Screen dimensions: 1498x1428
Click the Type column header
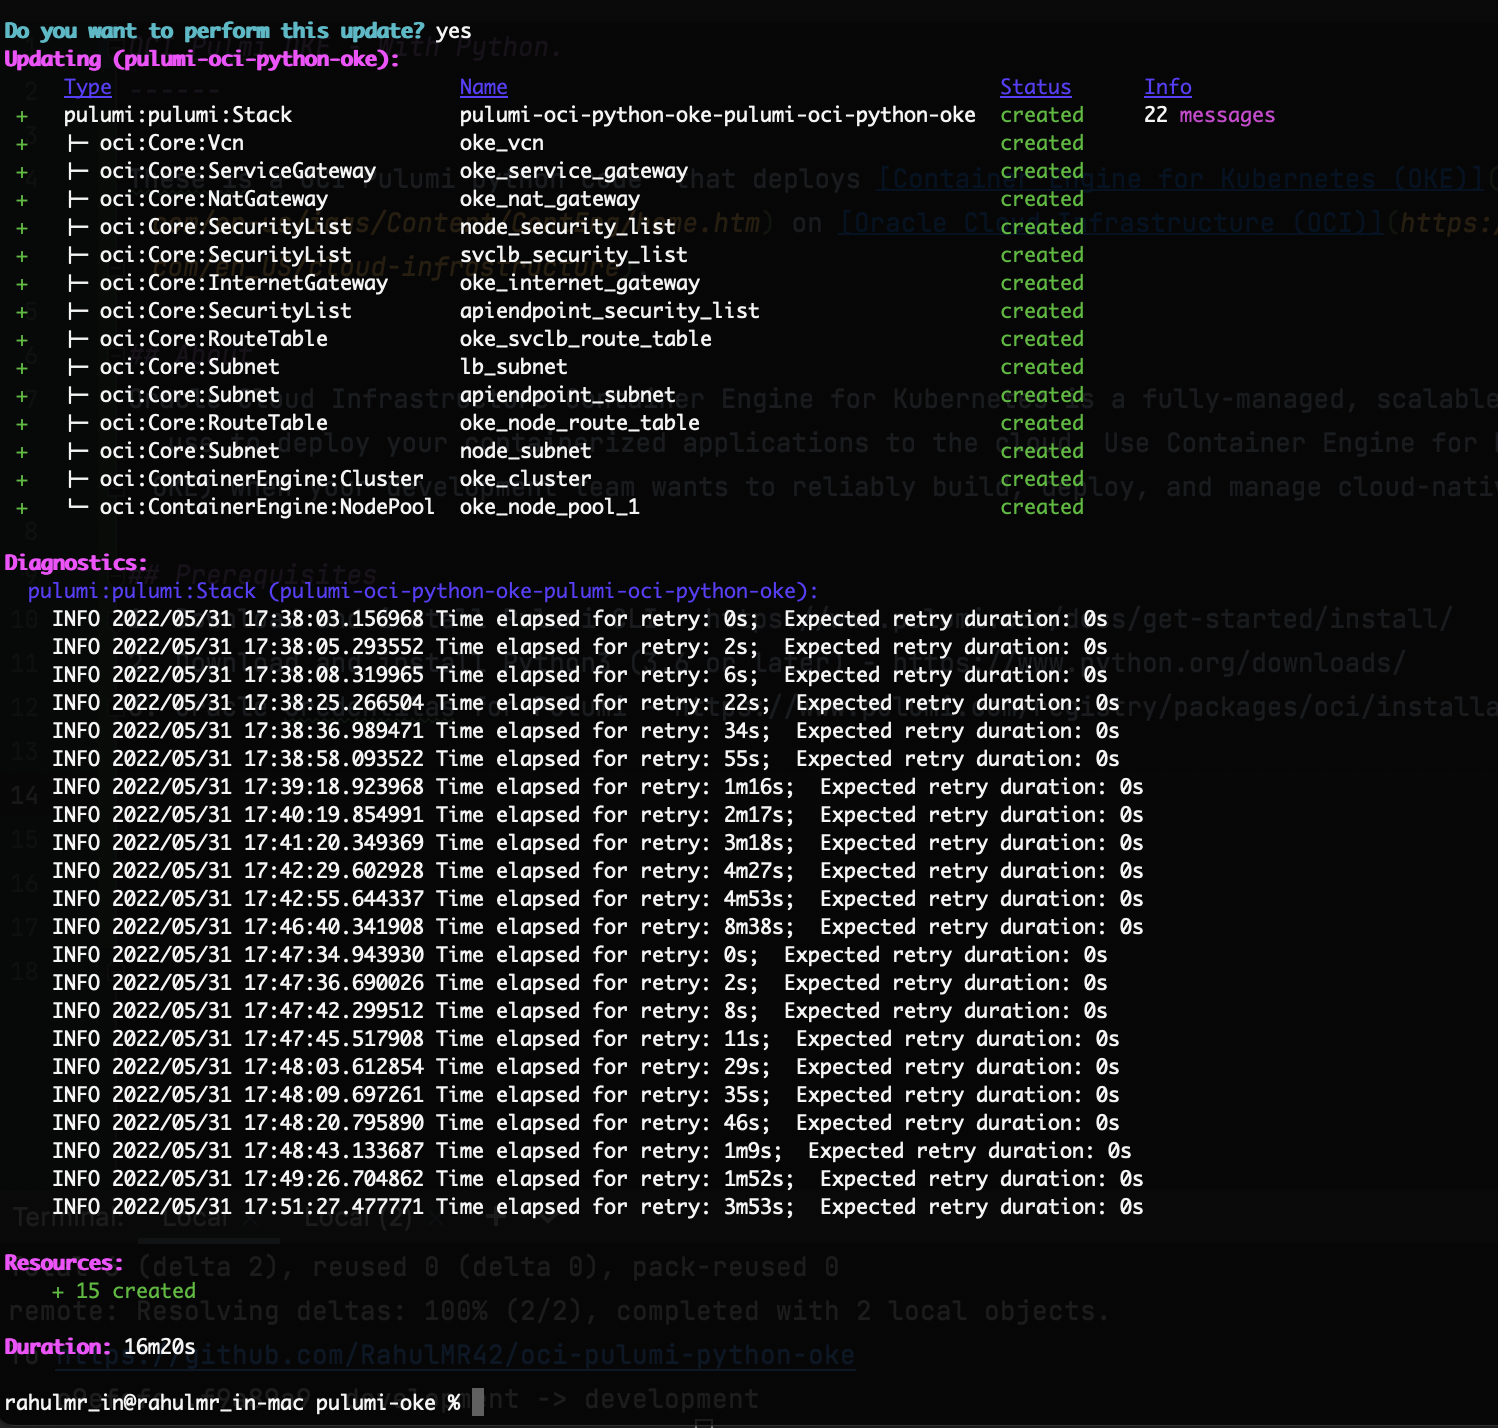[x=87, y=87]
